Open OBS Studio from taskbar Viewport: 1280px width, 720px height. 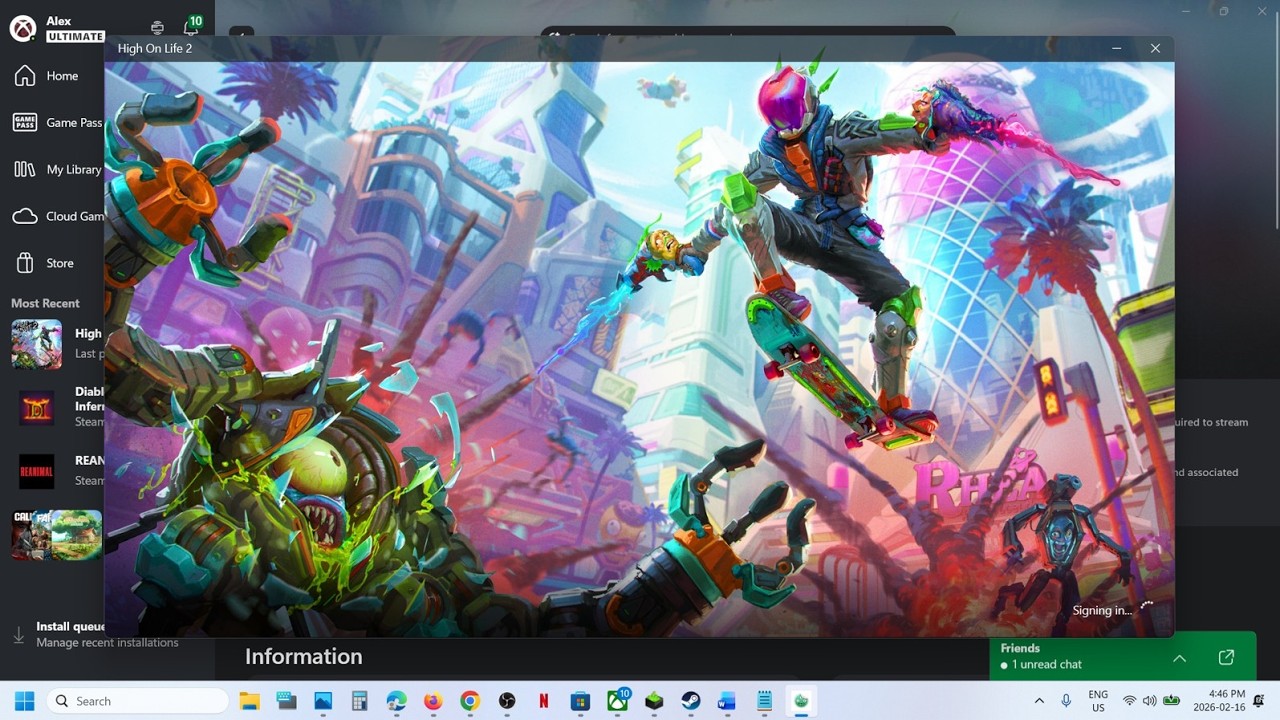click(507, 701)
